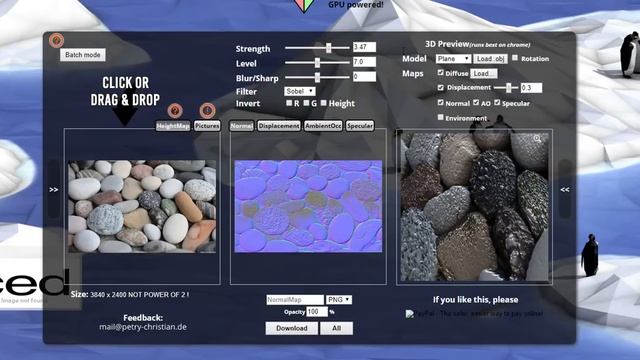Uncheck the Normal map checkbox
640x360 pixels.
pos(440,102)
